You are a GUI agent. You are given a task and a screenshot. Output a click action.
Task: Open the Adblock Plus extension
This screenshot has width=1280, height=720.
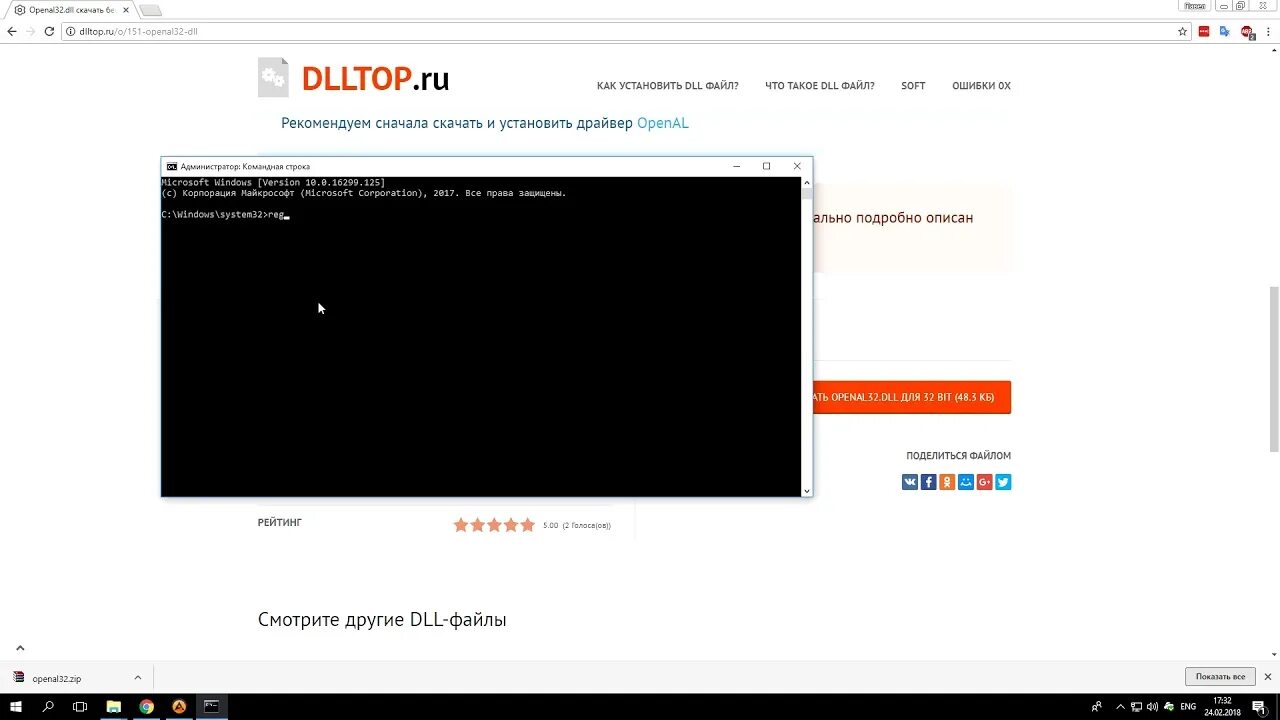(1247, 32)
